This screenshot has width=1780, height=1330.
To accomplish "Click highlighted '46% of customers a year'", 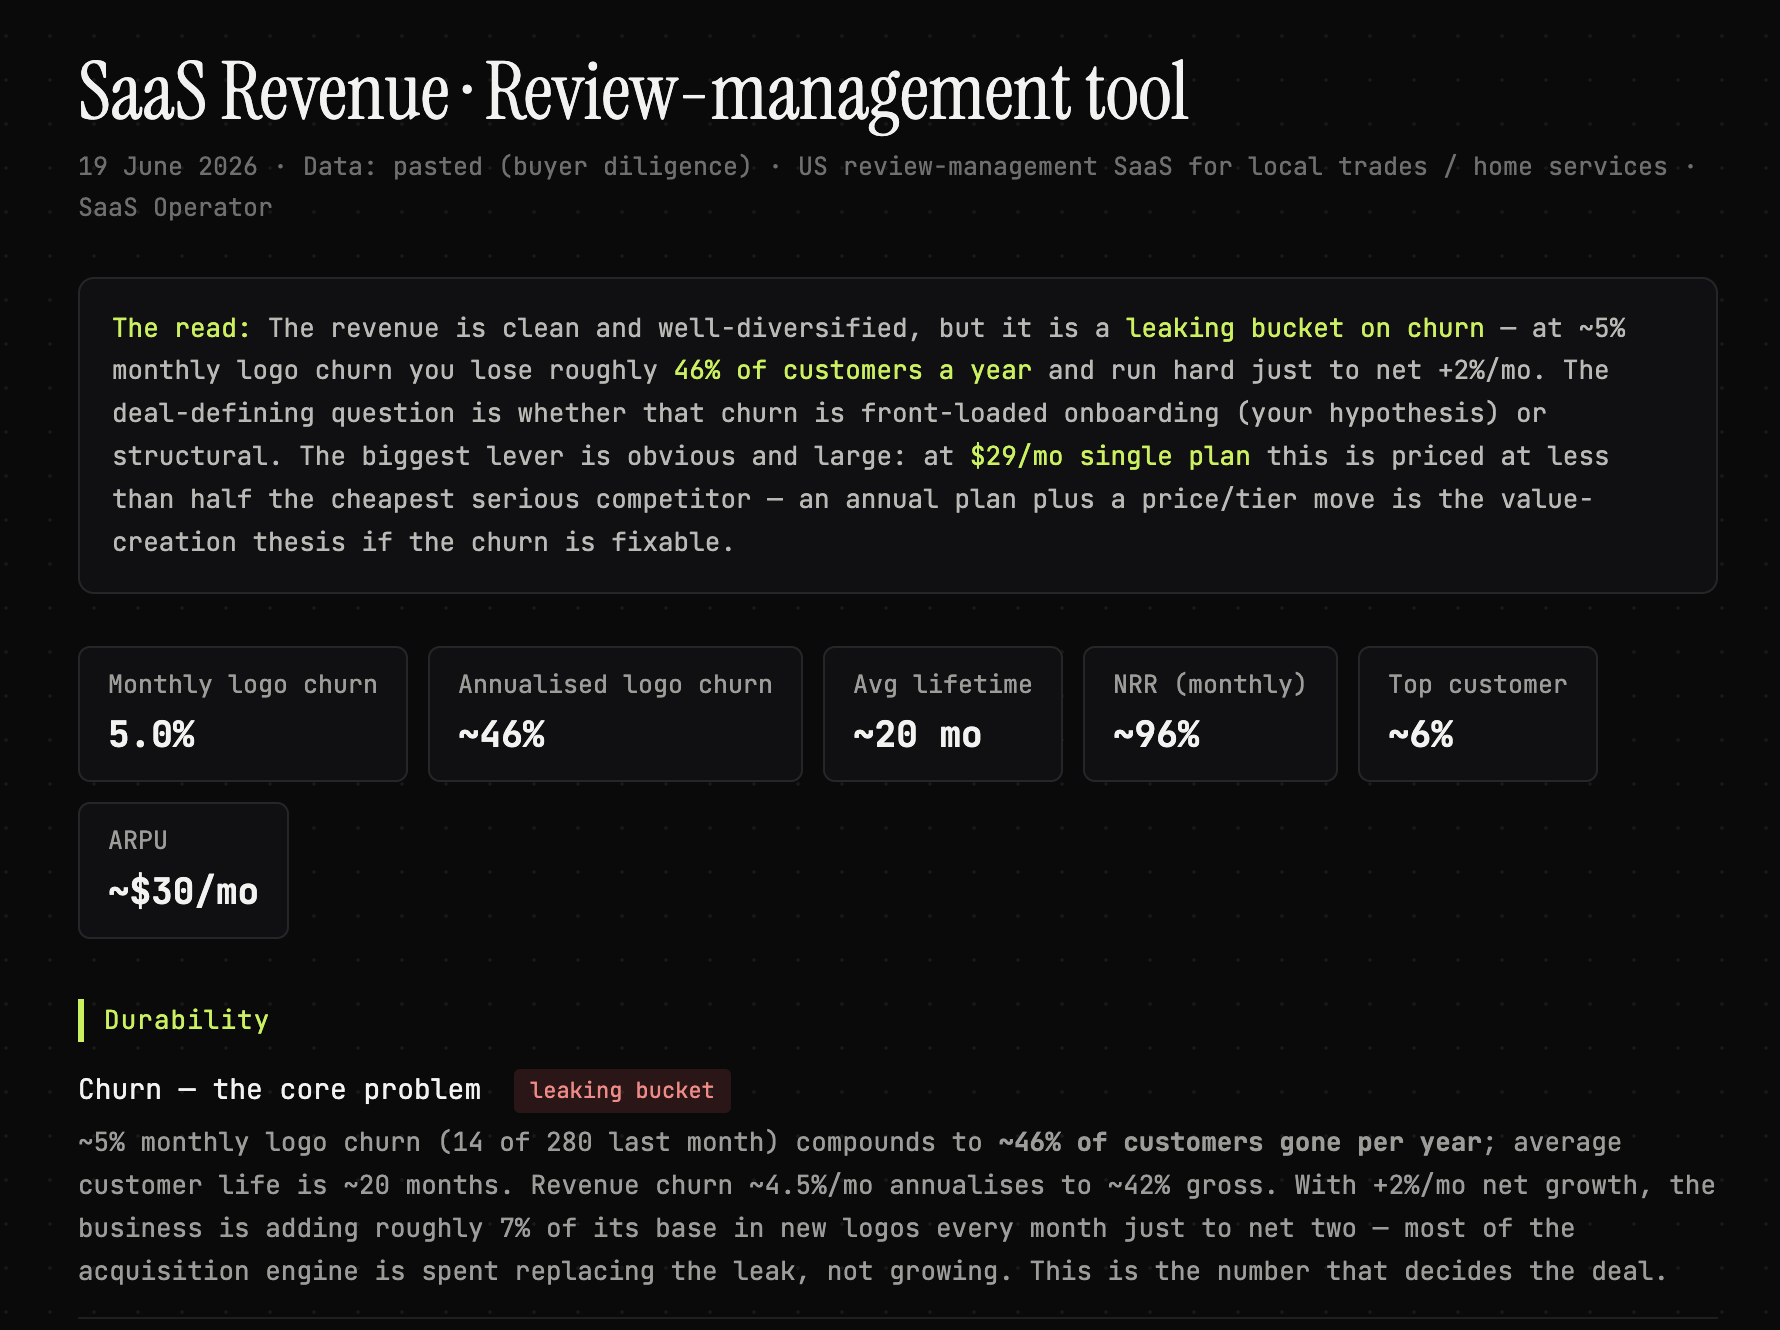I will (852, 370).
